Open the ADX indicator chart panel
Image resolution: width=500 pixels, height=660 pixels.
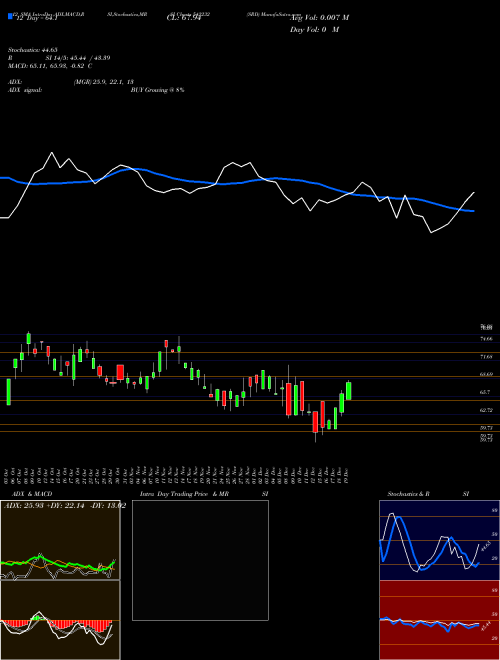coord(60,540)
